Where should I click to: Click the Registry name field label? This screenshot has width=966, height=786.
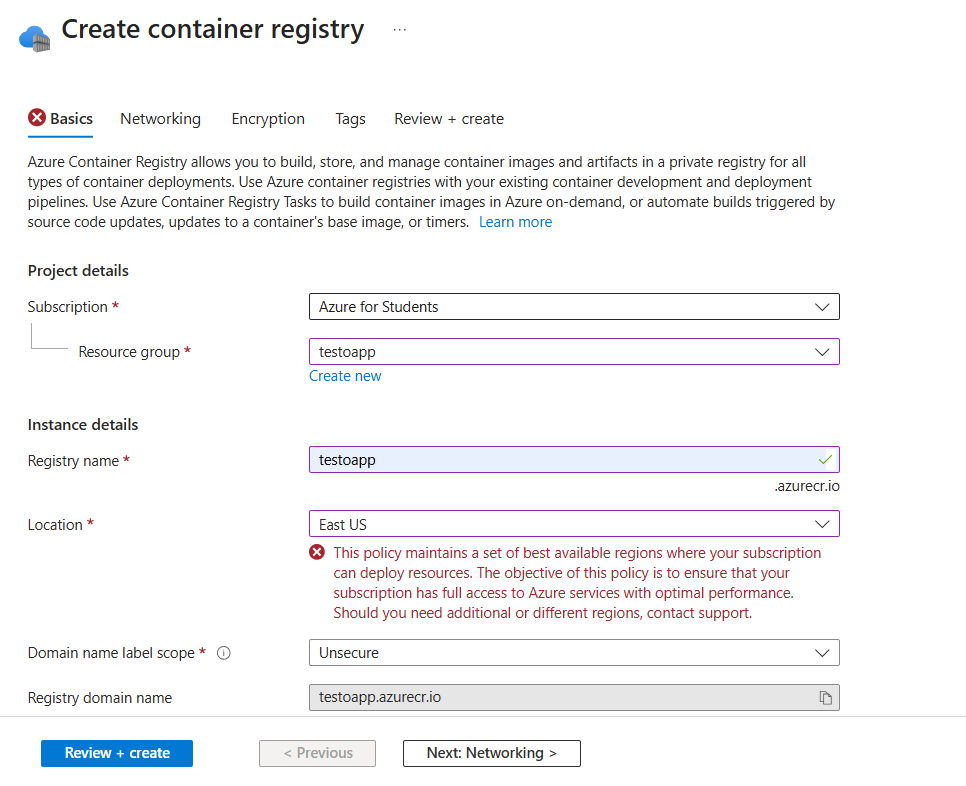pyautogui.click(x=73, y=461)
